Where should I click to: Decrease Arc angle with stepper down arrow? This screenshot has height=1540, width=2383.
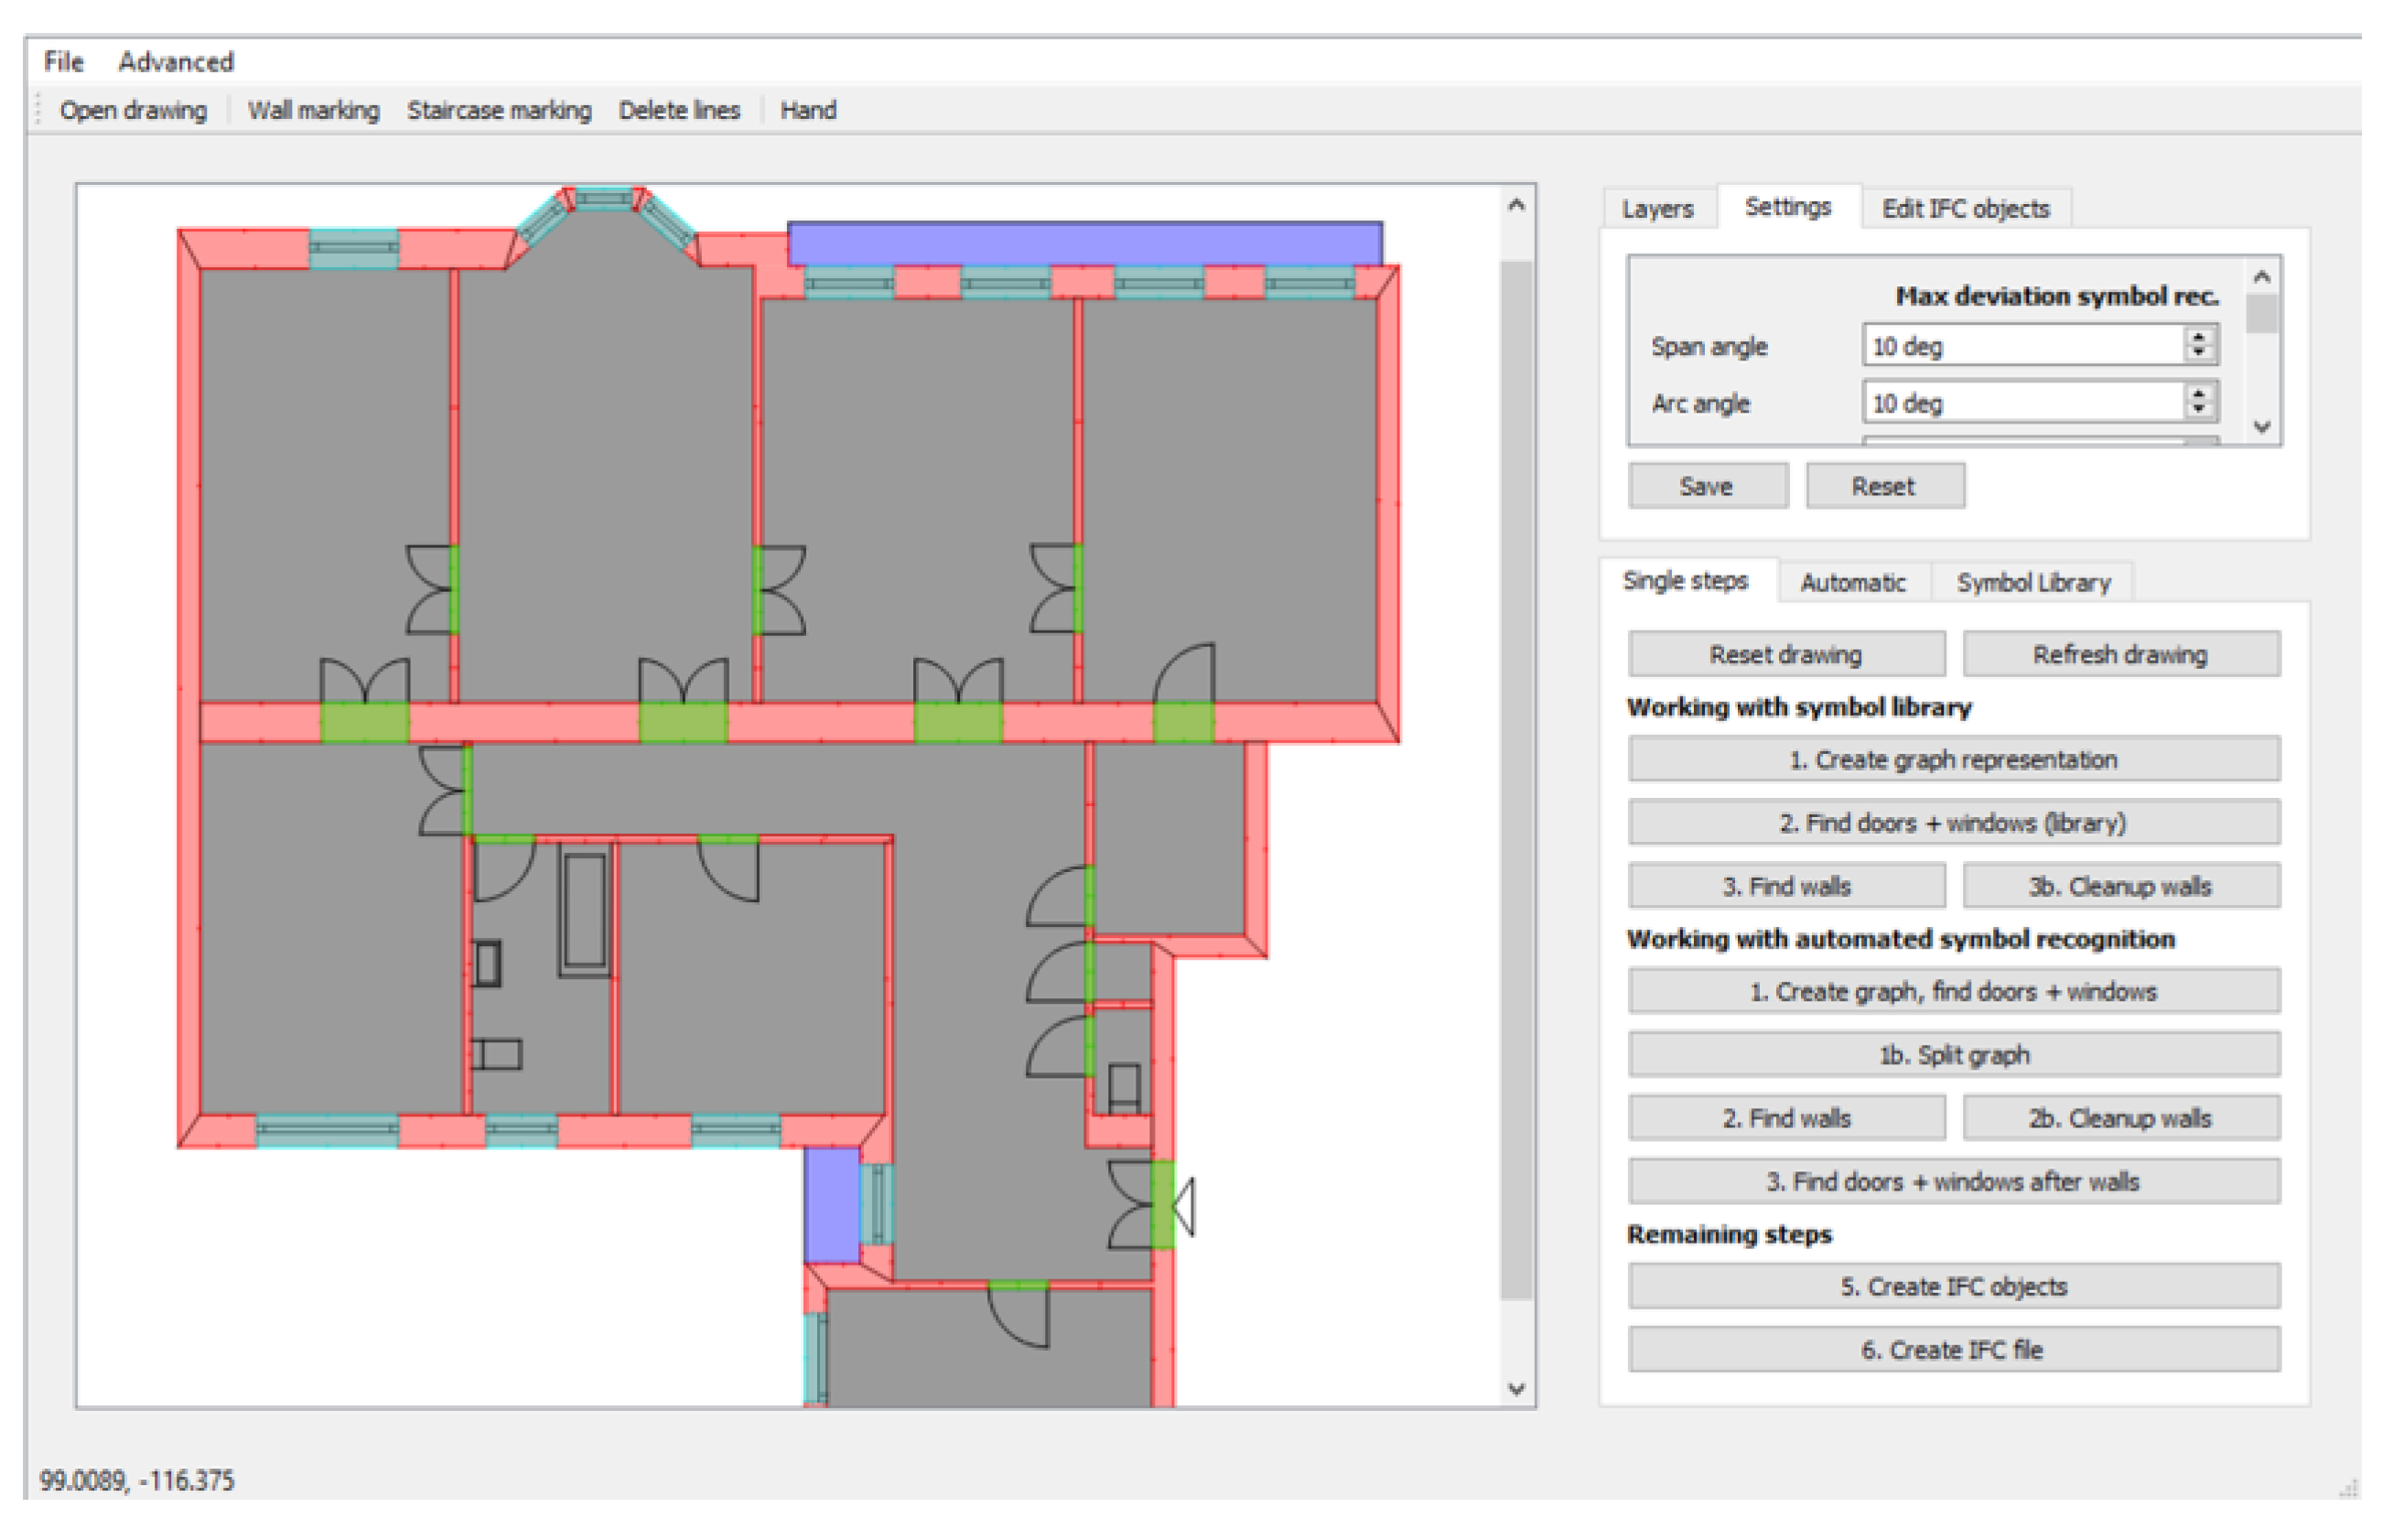[x=2197, y=410]
